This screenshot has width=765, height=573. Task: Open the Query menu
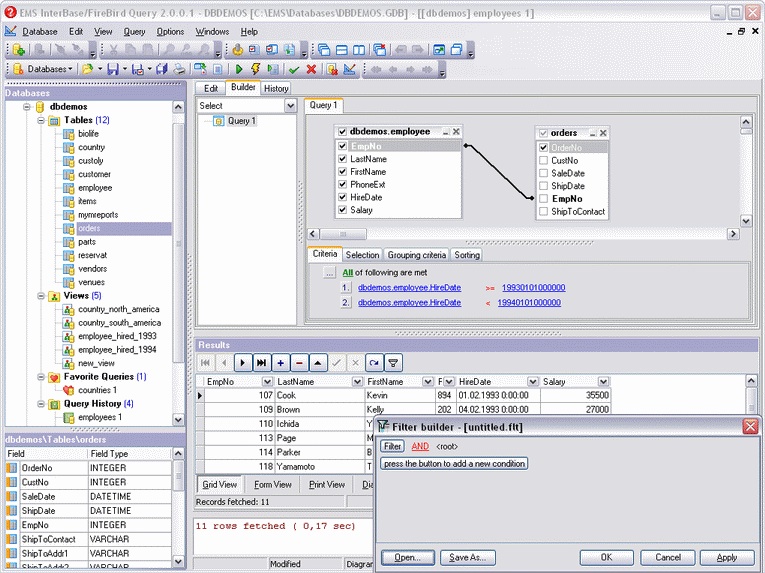pos(134,32)
